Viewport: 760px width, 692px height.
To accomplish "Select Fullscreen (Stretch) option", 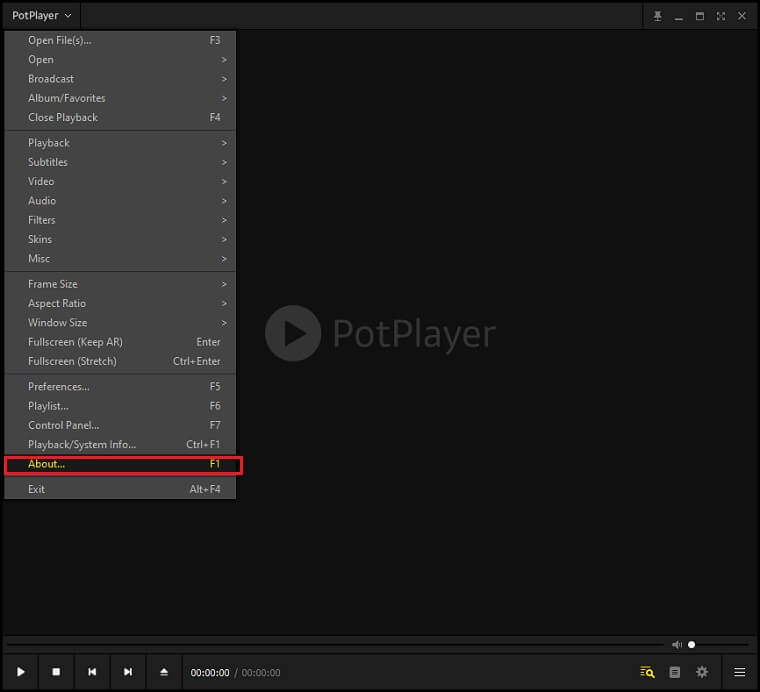I will click(x=120, y=362).
